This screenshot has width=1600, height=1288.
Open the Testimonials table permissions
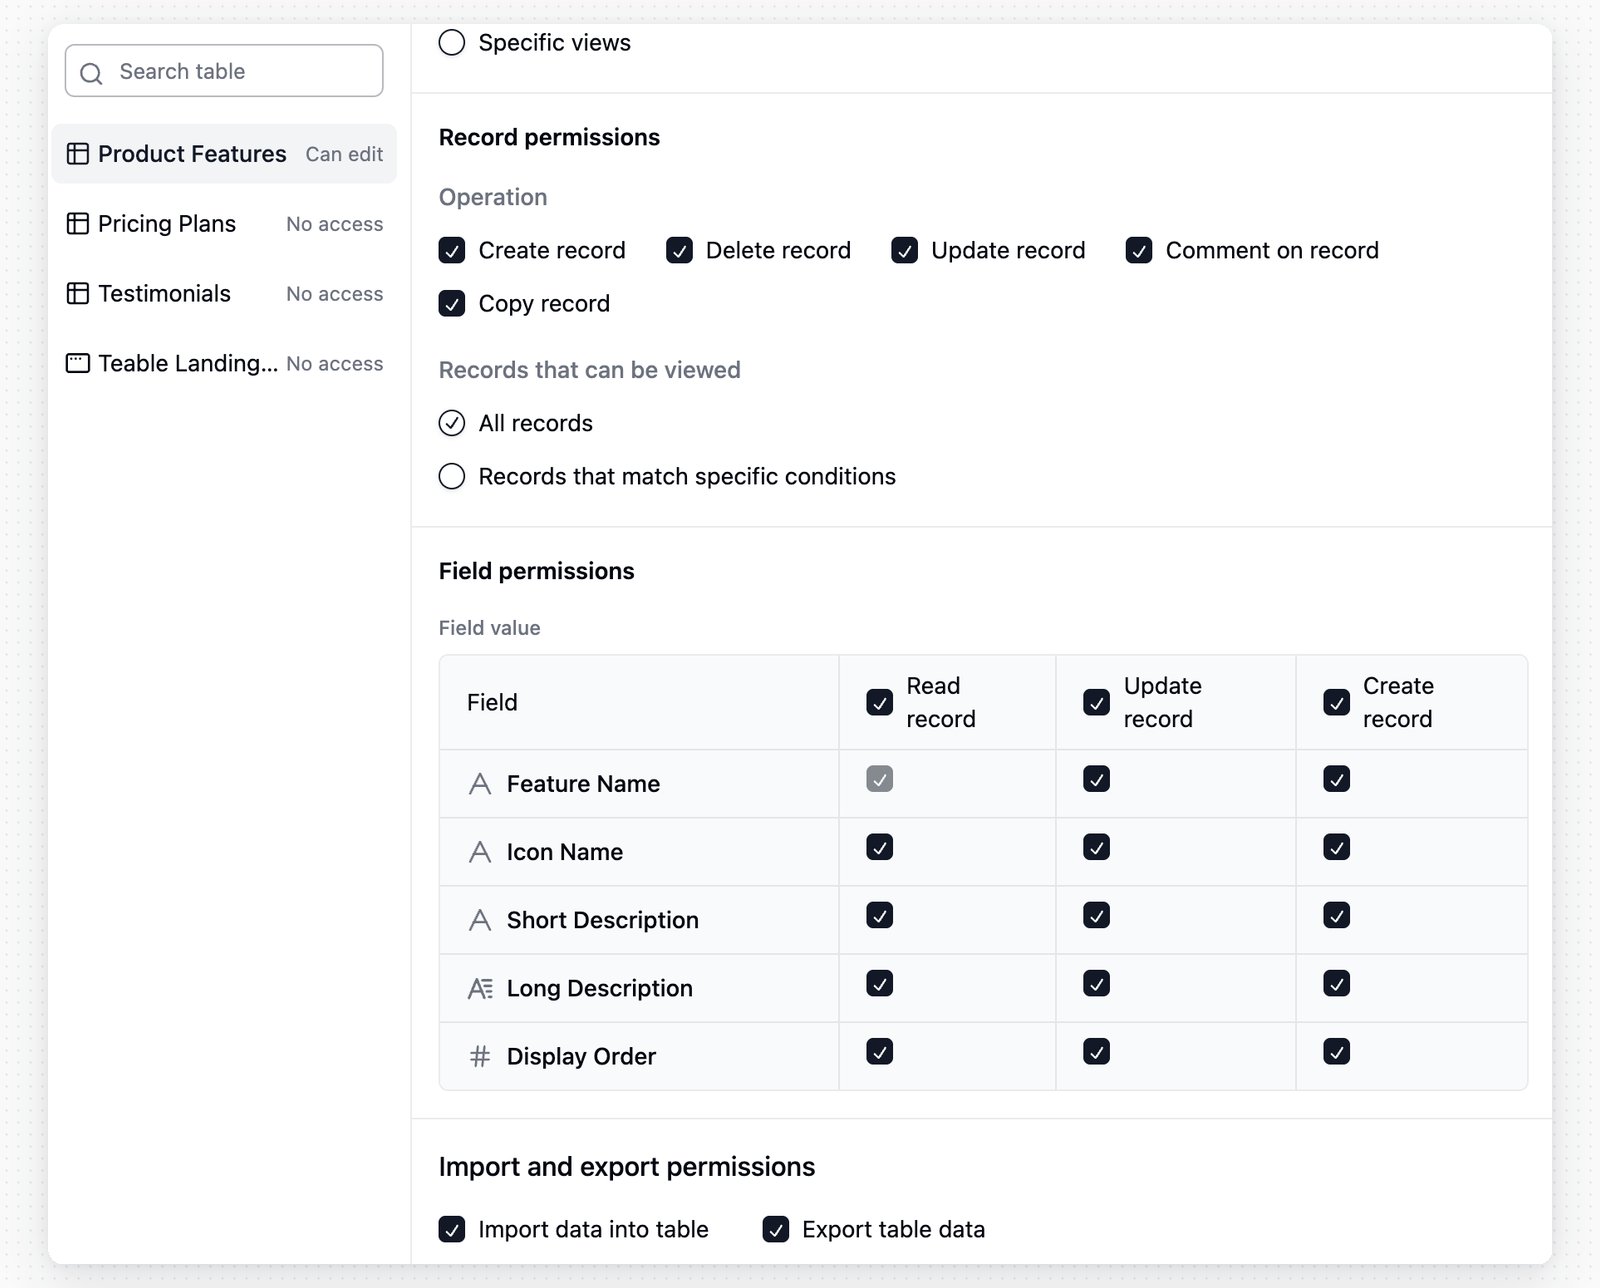[224, 294]
